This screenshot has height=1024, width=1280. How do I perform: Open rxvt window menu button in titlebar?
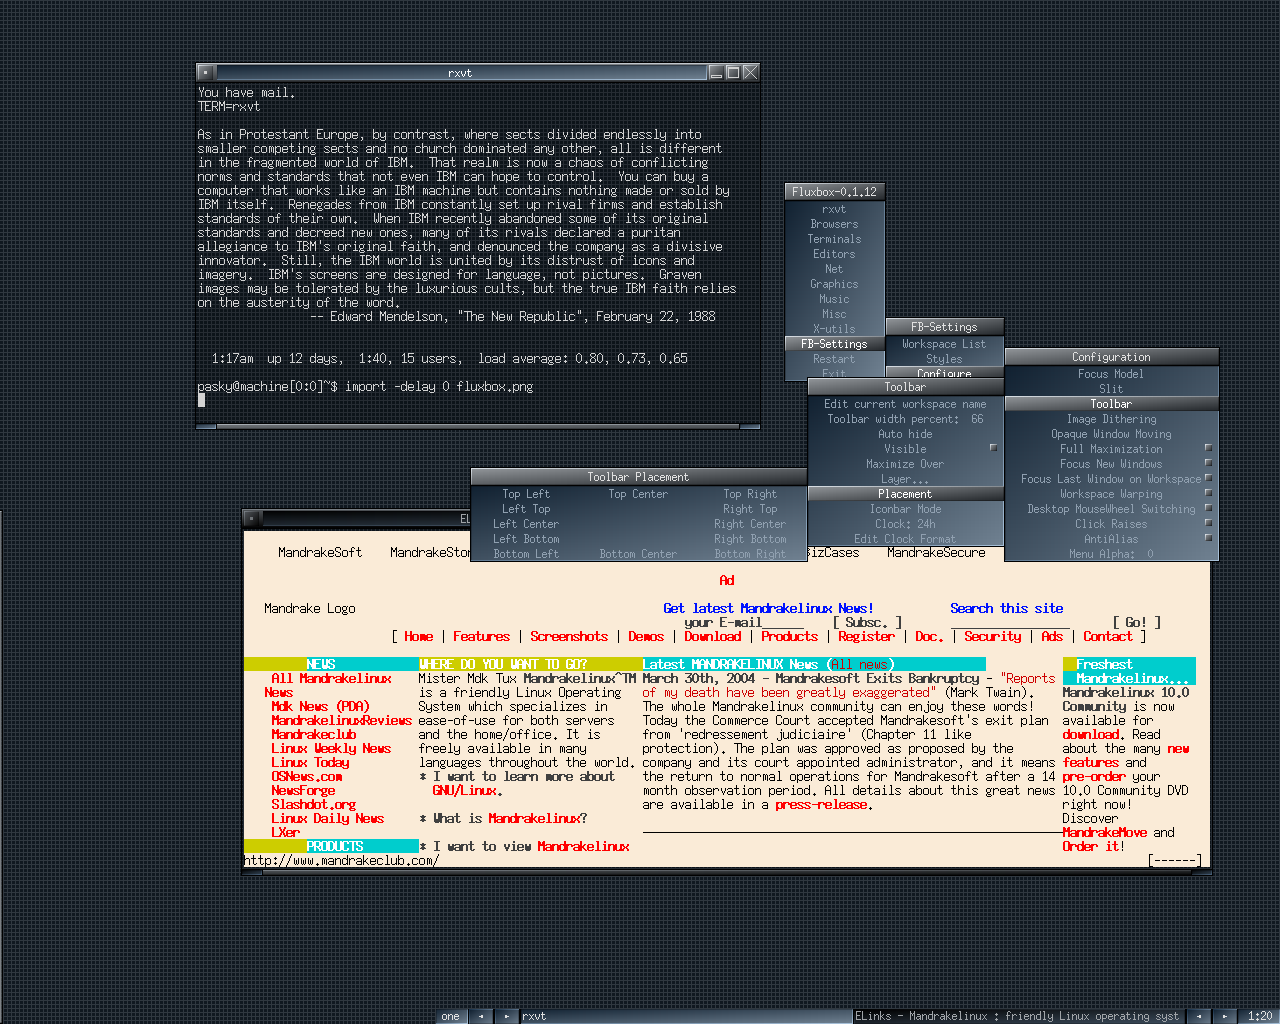(205, 72)
